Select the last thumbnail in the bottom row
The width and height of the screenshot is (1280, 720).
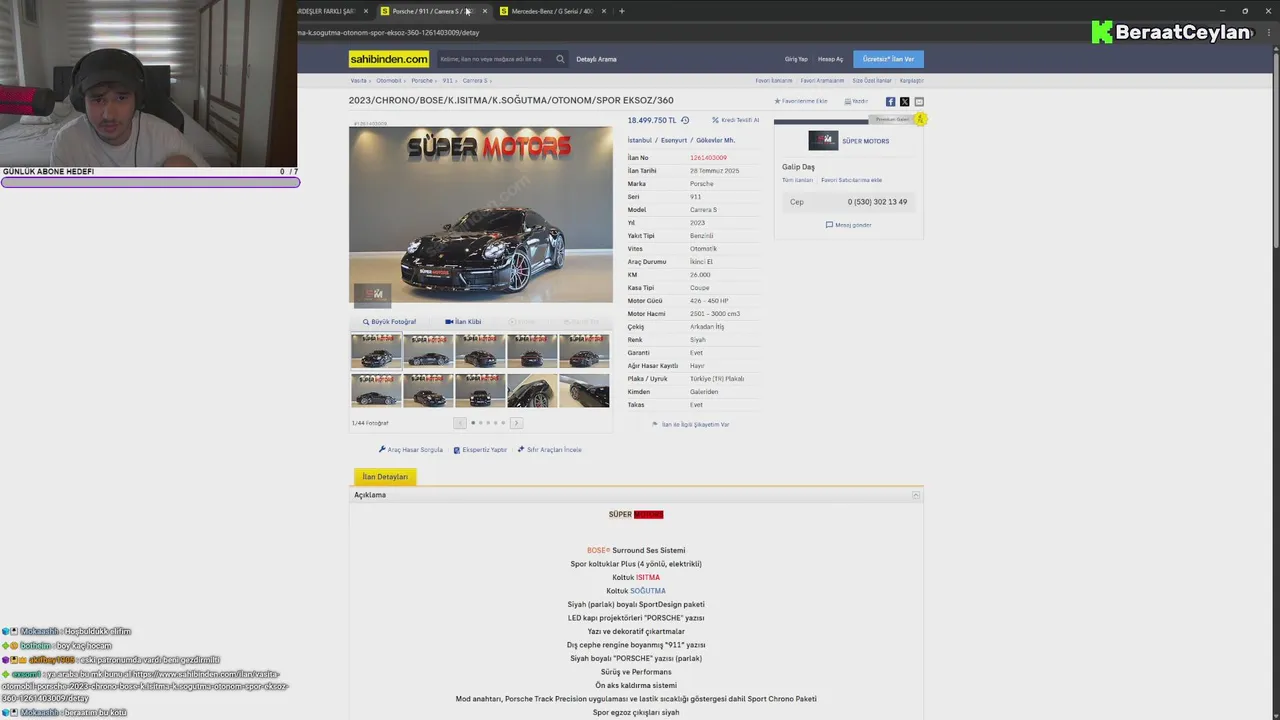tap(584, 390)
